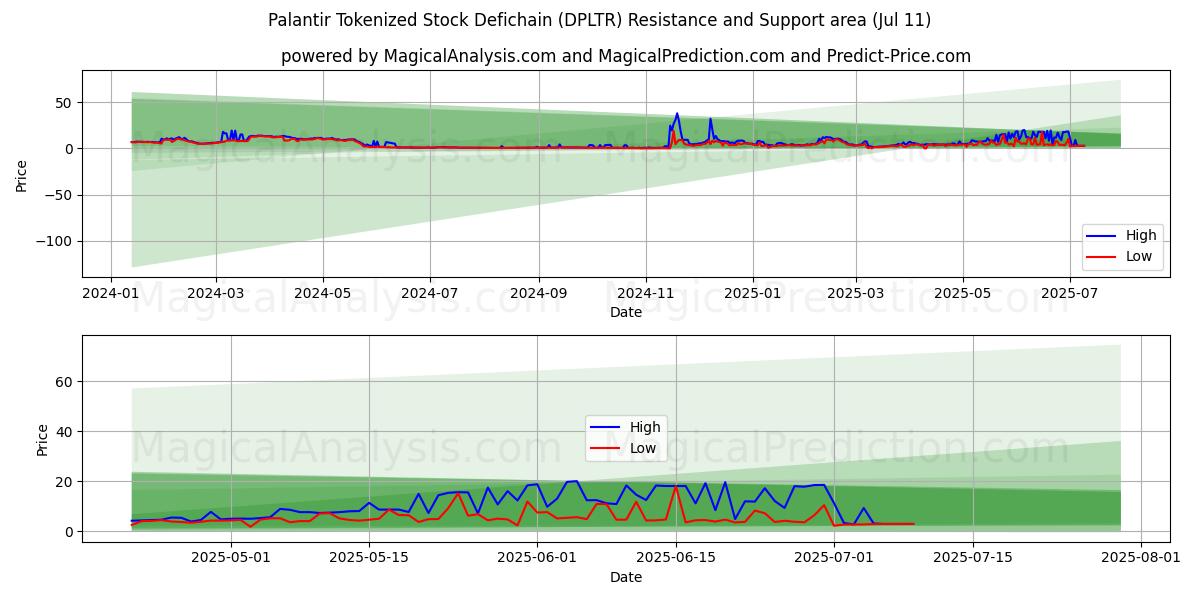Image resolution: width=1200 pixels, height=600 pixels.
Task: Click 'High' in the bottom chart legend
Action: click(645, 427)
